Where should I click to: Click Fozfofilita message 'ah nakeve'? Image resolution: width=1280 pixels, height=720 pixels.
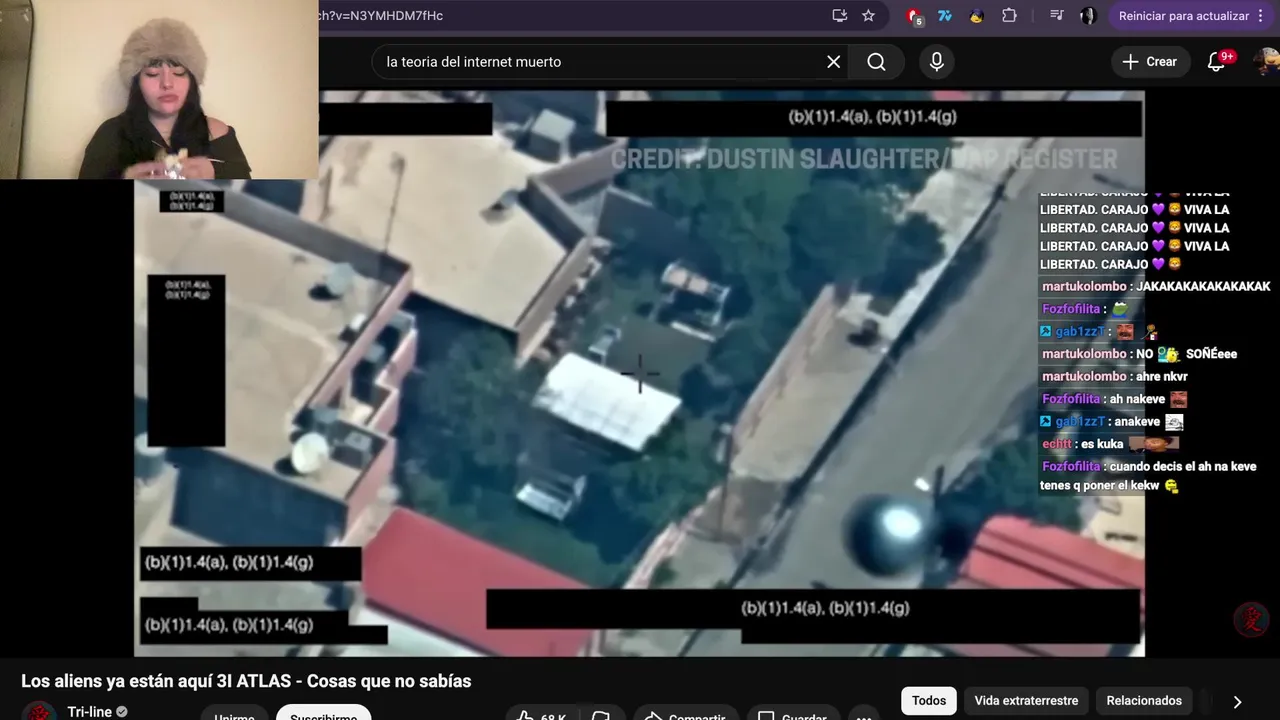point(1114,399)
